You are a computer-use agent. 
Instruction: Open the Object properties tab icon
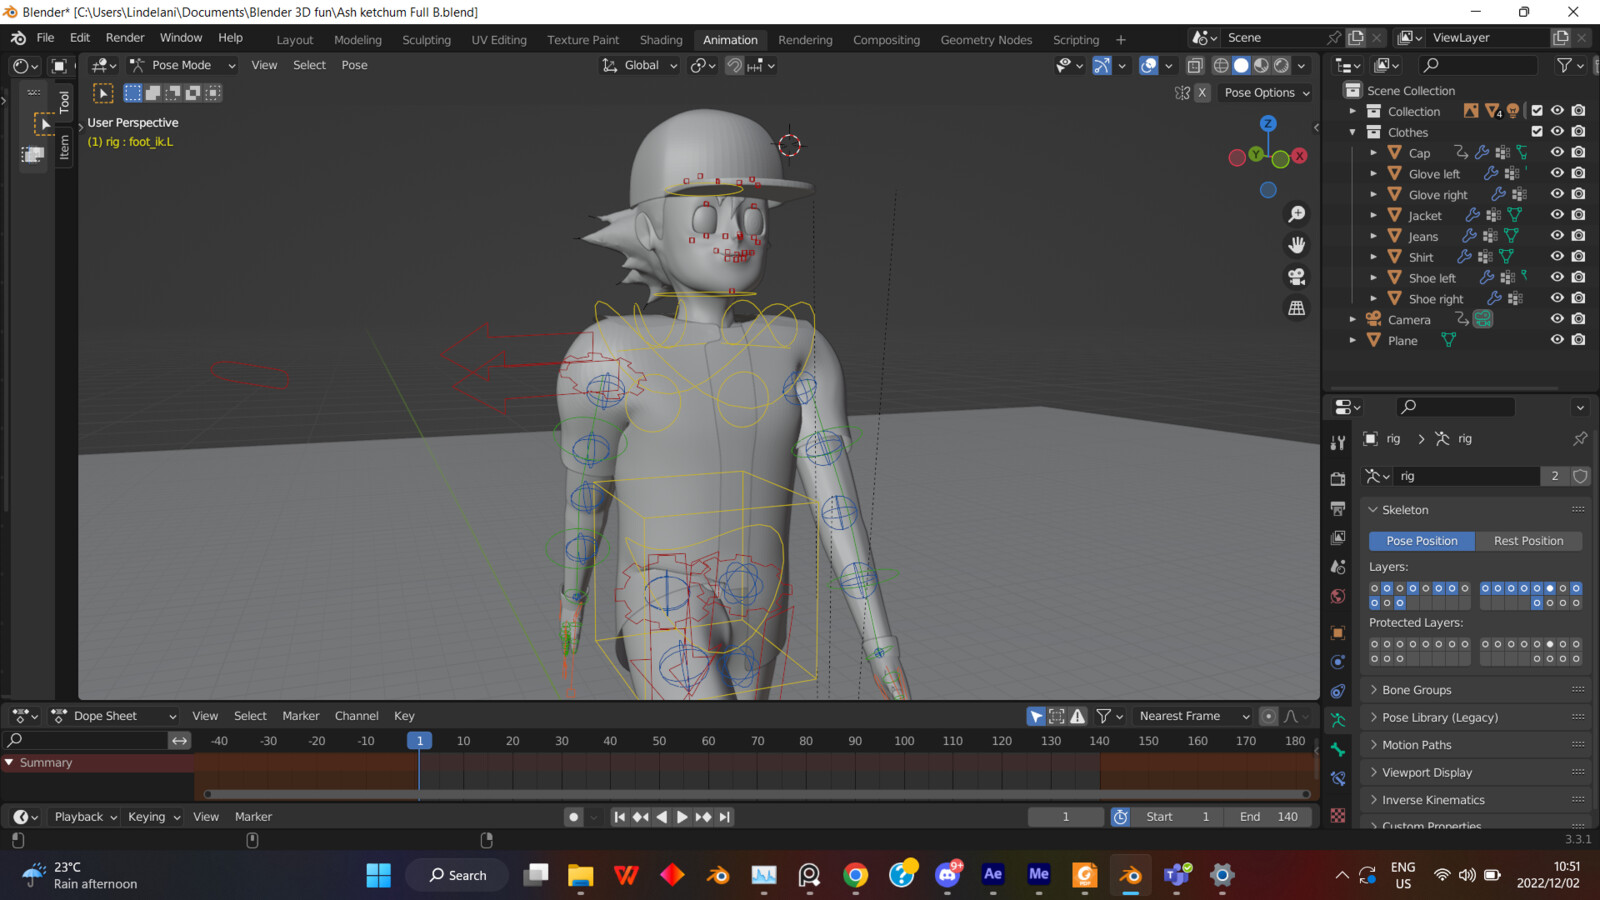point(1338,633)
